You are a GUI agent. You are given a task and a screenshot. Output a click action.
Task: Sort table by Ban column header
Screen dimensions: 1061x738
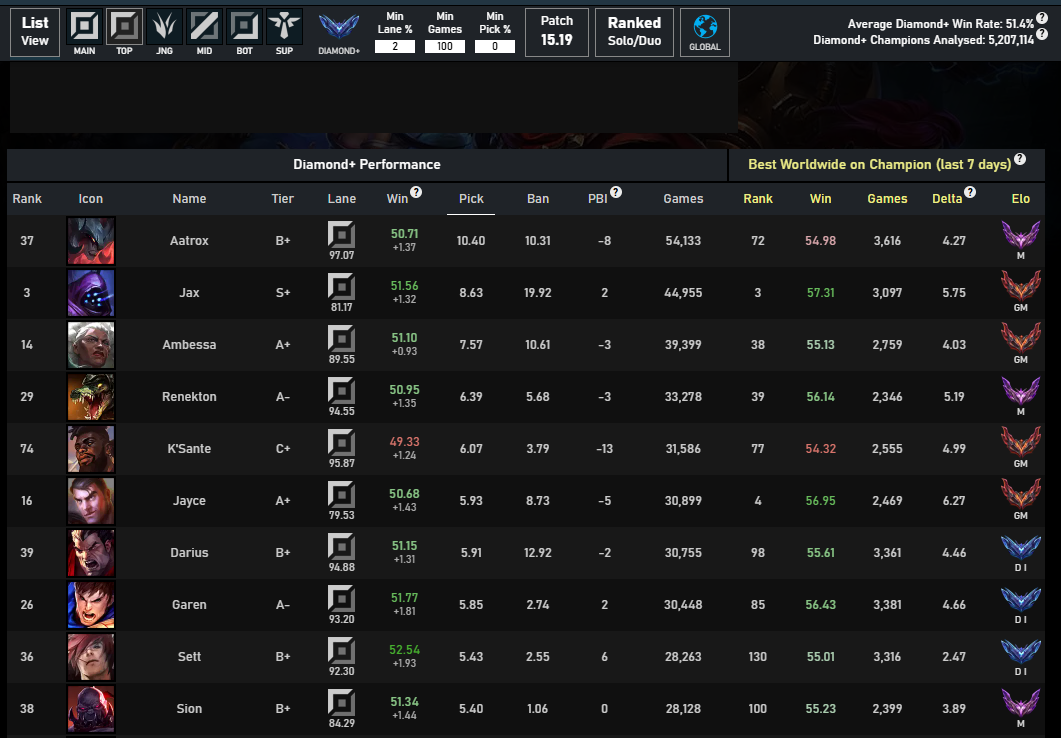tap(538, 199)
